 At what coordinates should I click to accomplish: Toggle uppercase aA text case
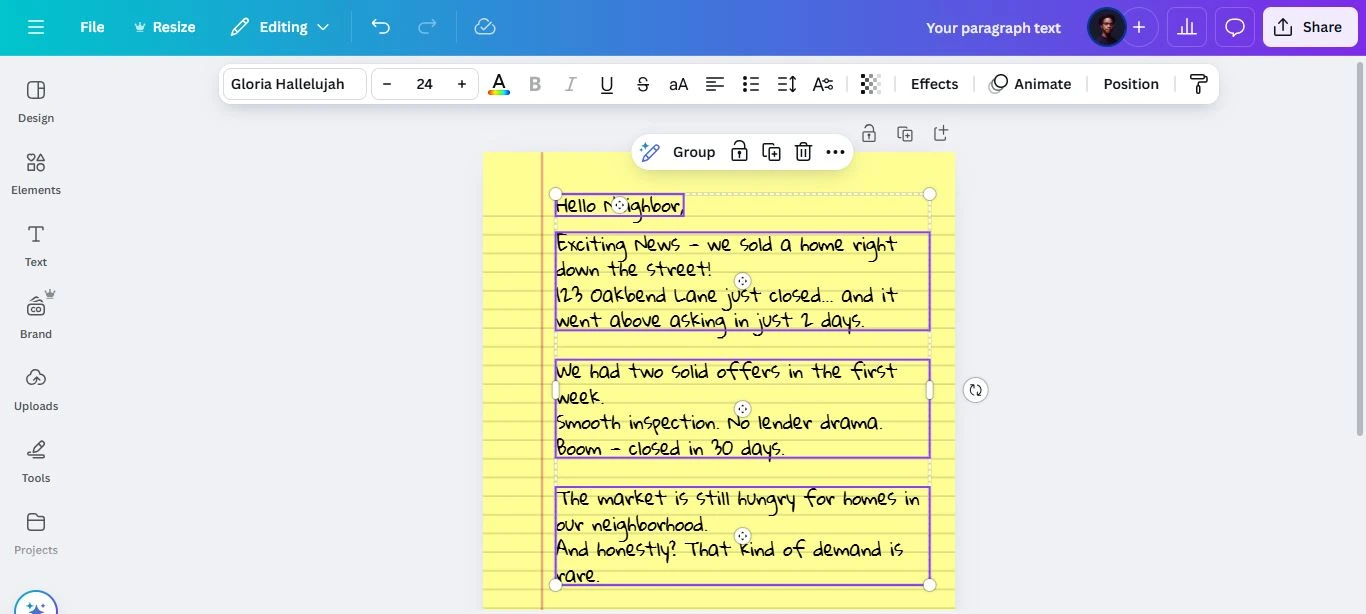[x=679, y=84]
